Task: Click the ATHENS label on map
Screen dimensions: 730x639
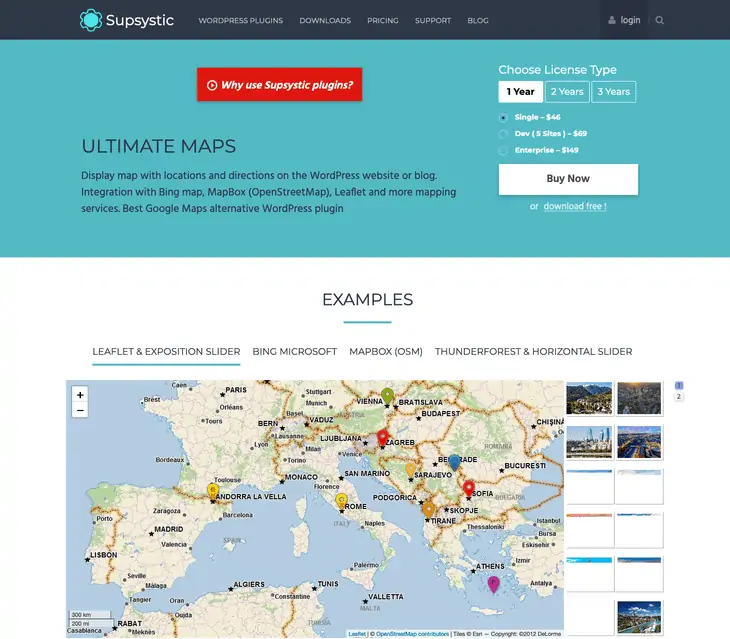Action: coord(490,566)
